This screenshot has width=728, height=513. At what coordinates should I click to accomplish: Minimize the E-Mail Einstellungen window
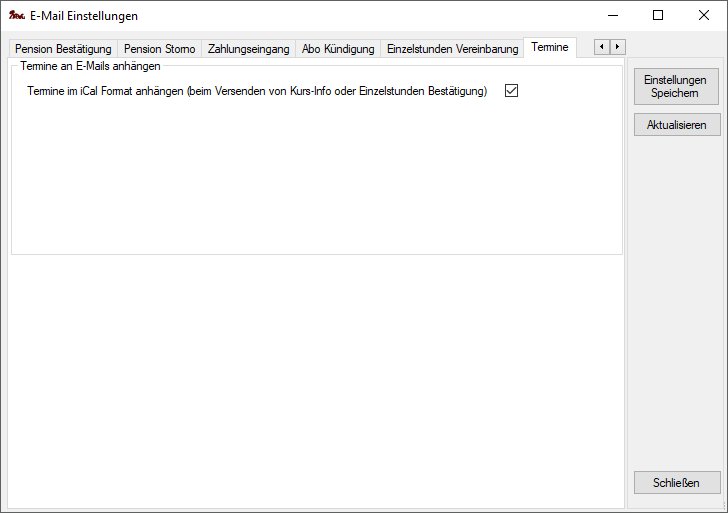pyautogui.click(x=612, y=15)
